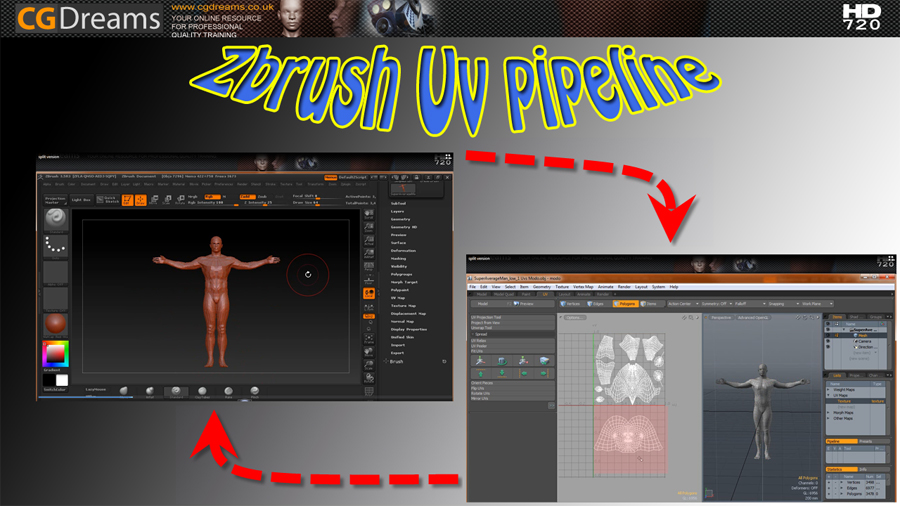Click the UV move tool icon in Modo
900x506 pixels.
pyautogui.click(x=481, y=360)
